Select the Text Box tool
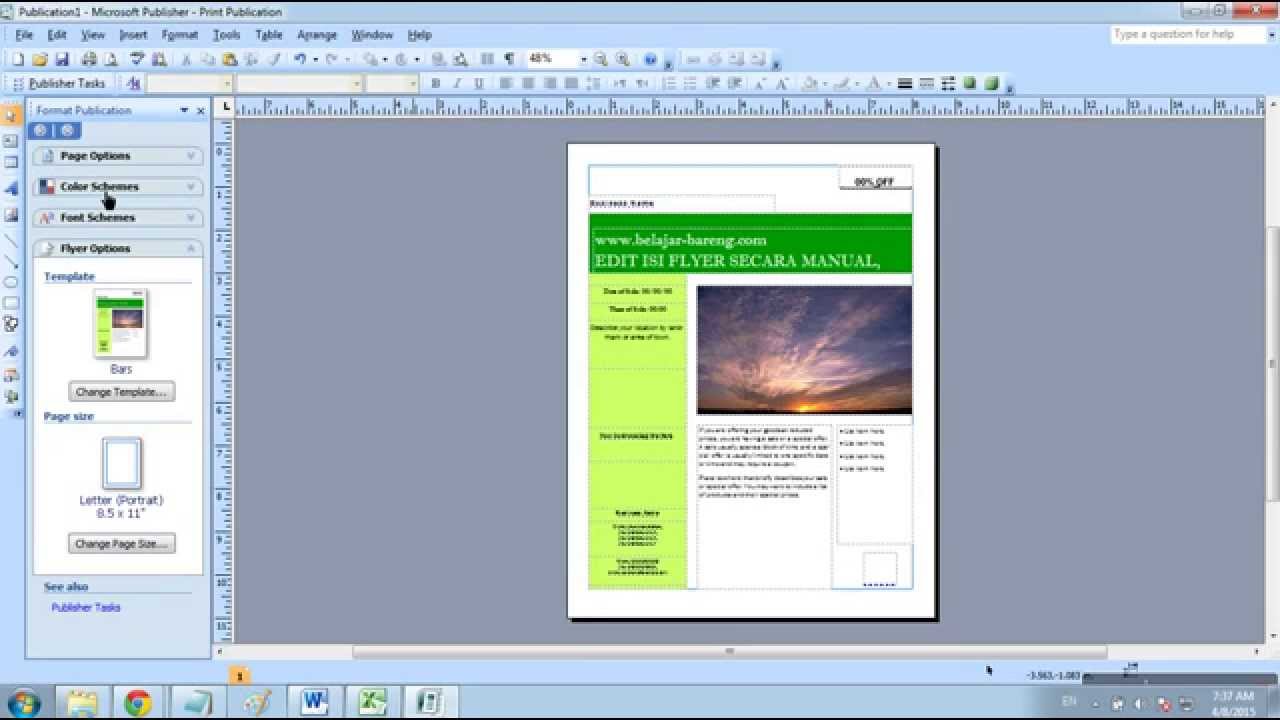This screenshot has height=720, width=1280. (11, 141)
